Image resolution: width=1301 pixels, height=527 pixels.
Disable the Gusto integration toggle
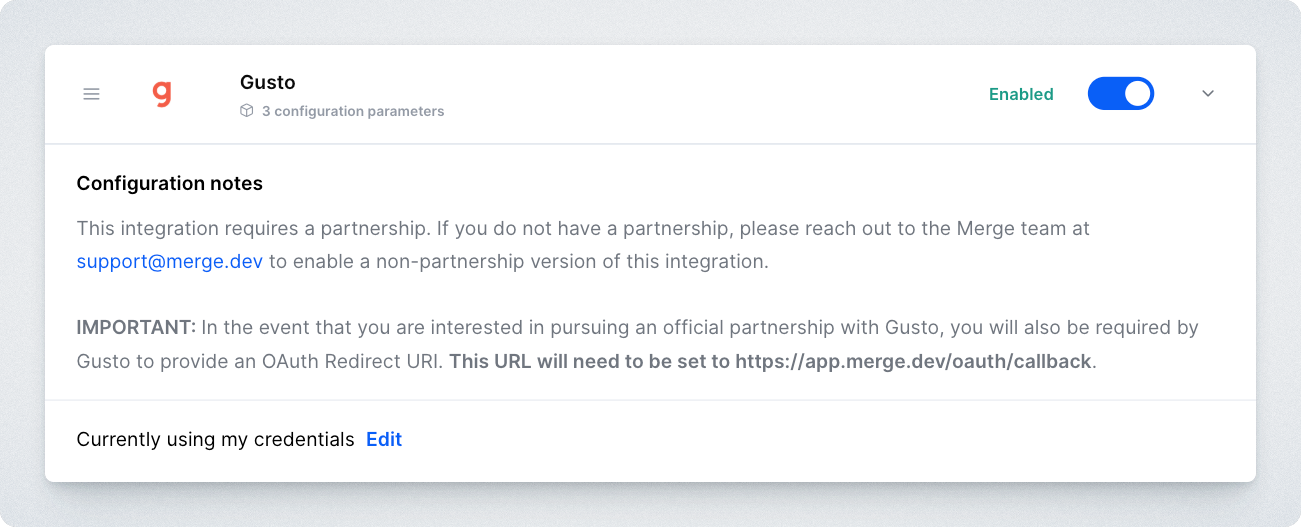pos(1120,94)
